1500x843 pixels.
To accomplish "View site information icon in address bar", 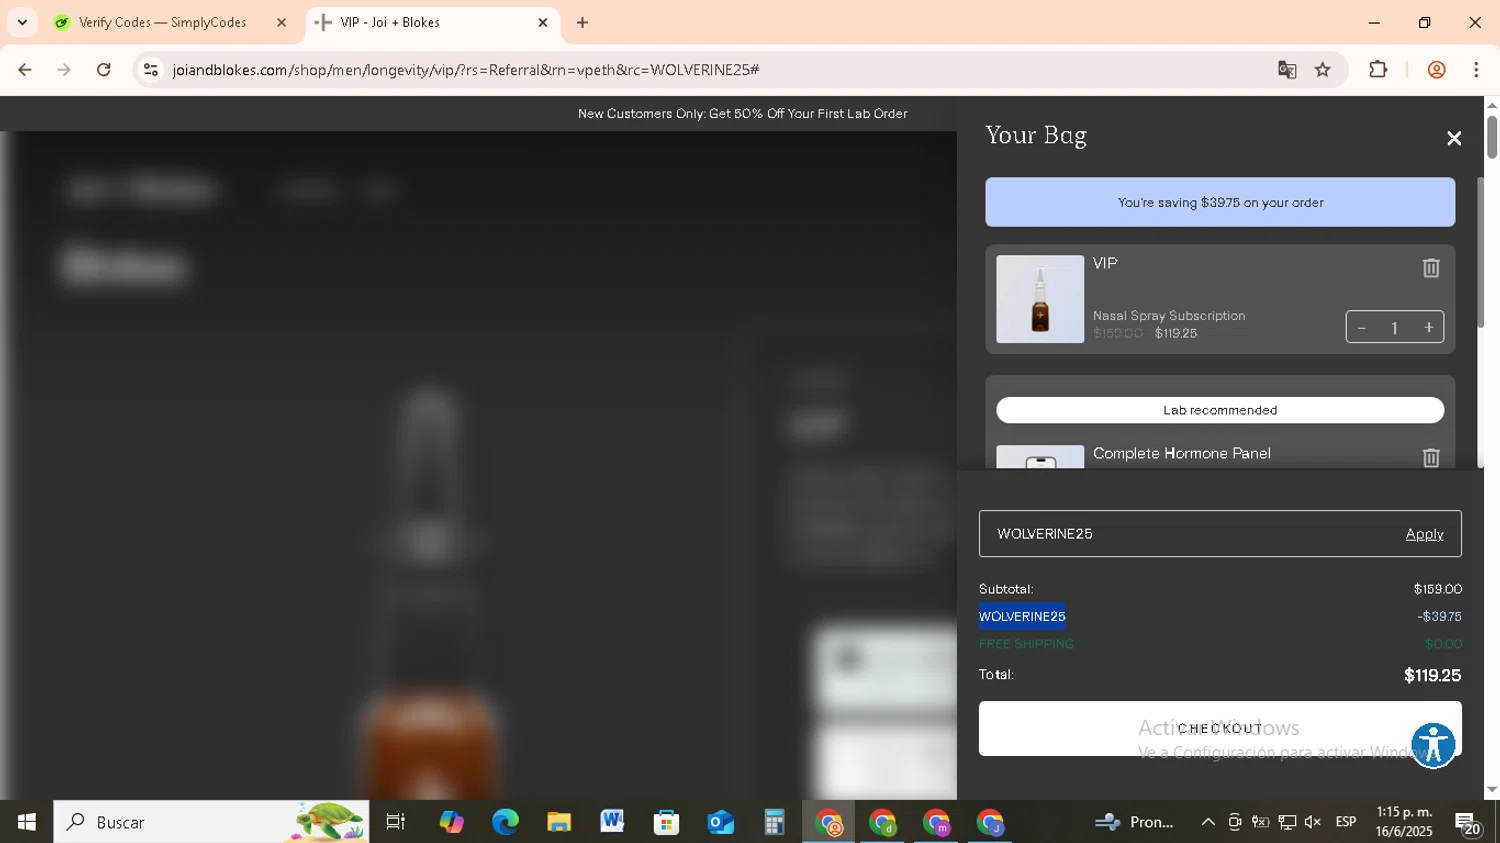I will [x=151, y=70].
